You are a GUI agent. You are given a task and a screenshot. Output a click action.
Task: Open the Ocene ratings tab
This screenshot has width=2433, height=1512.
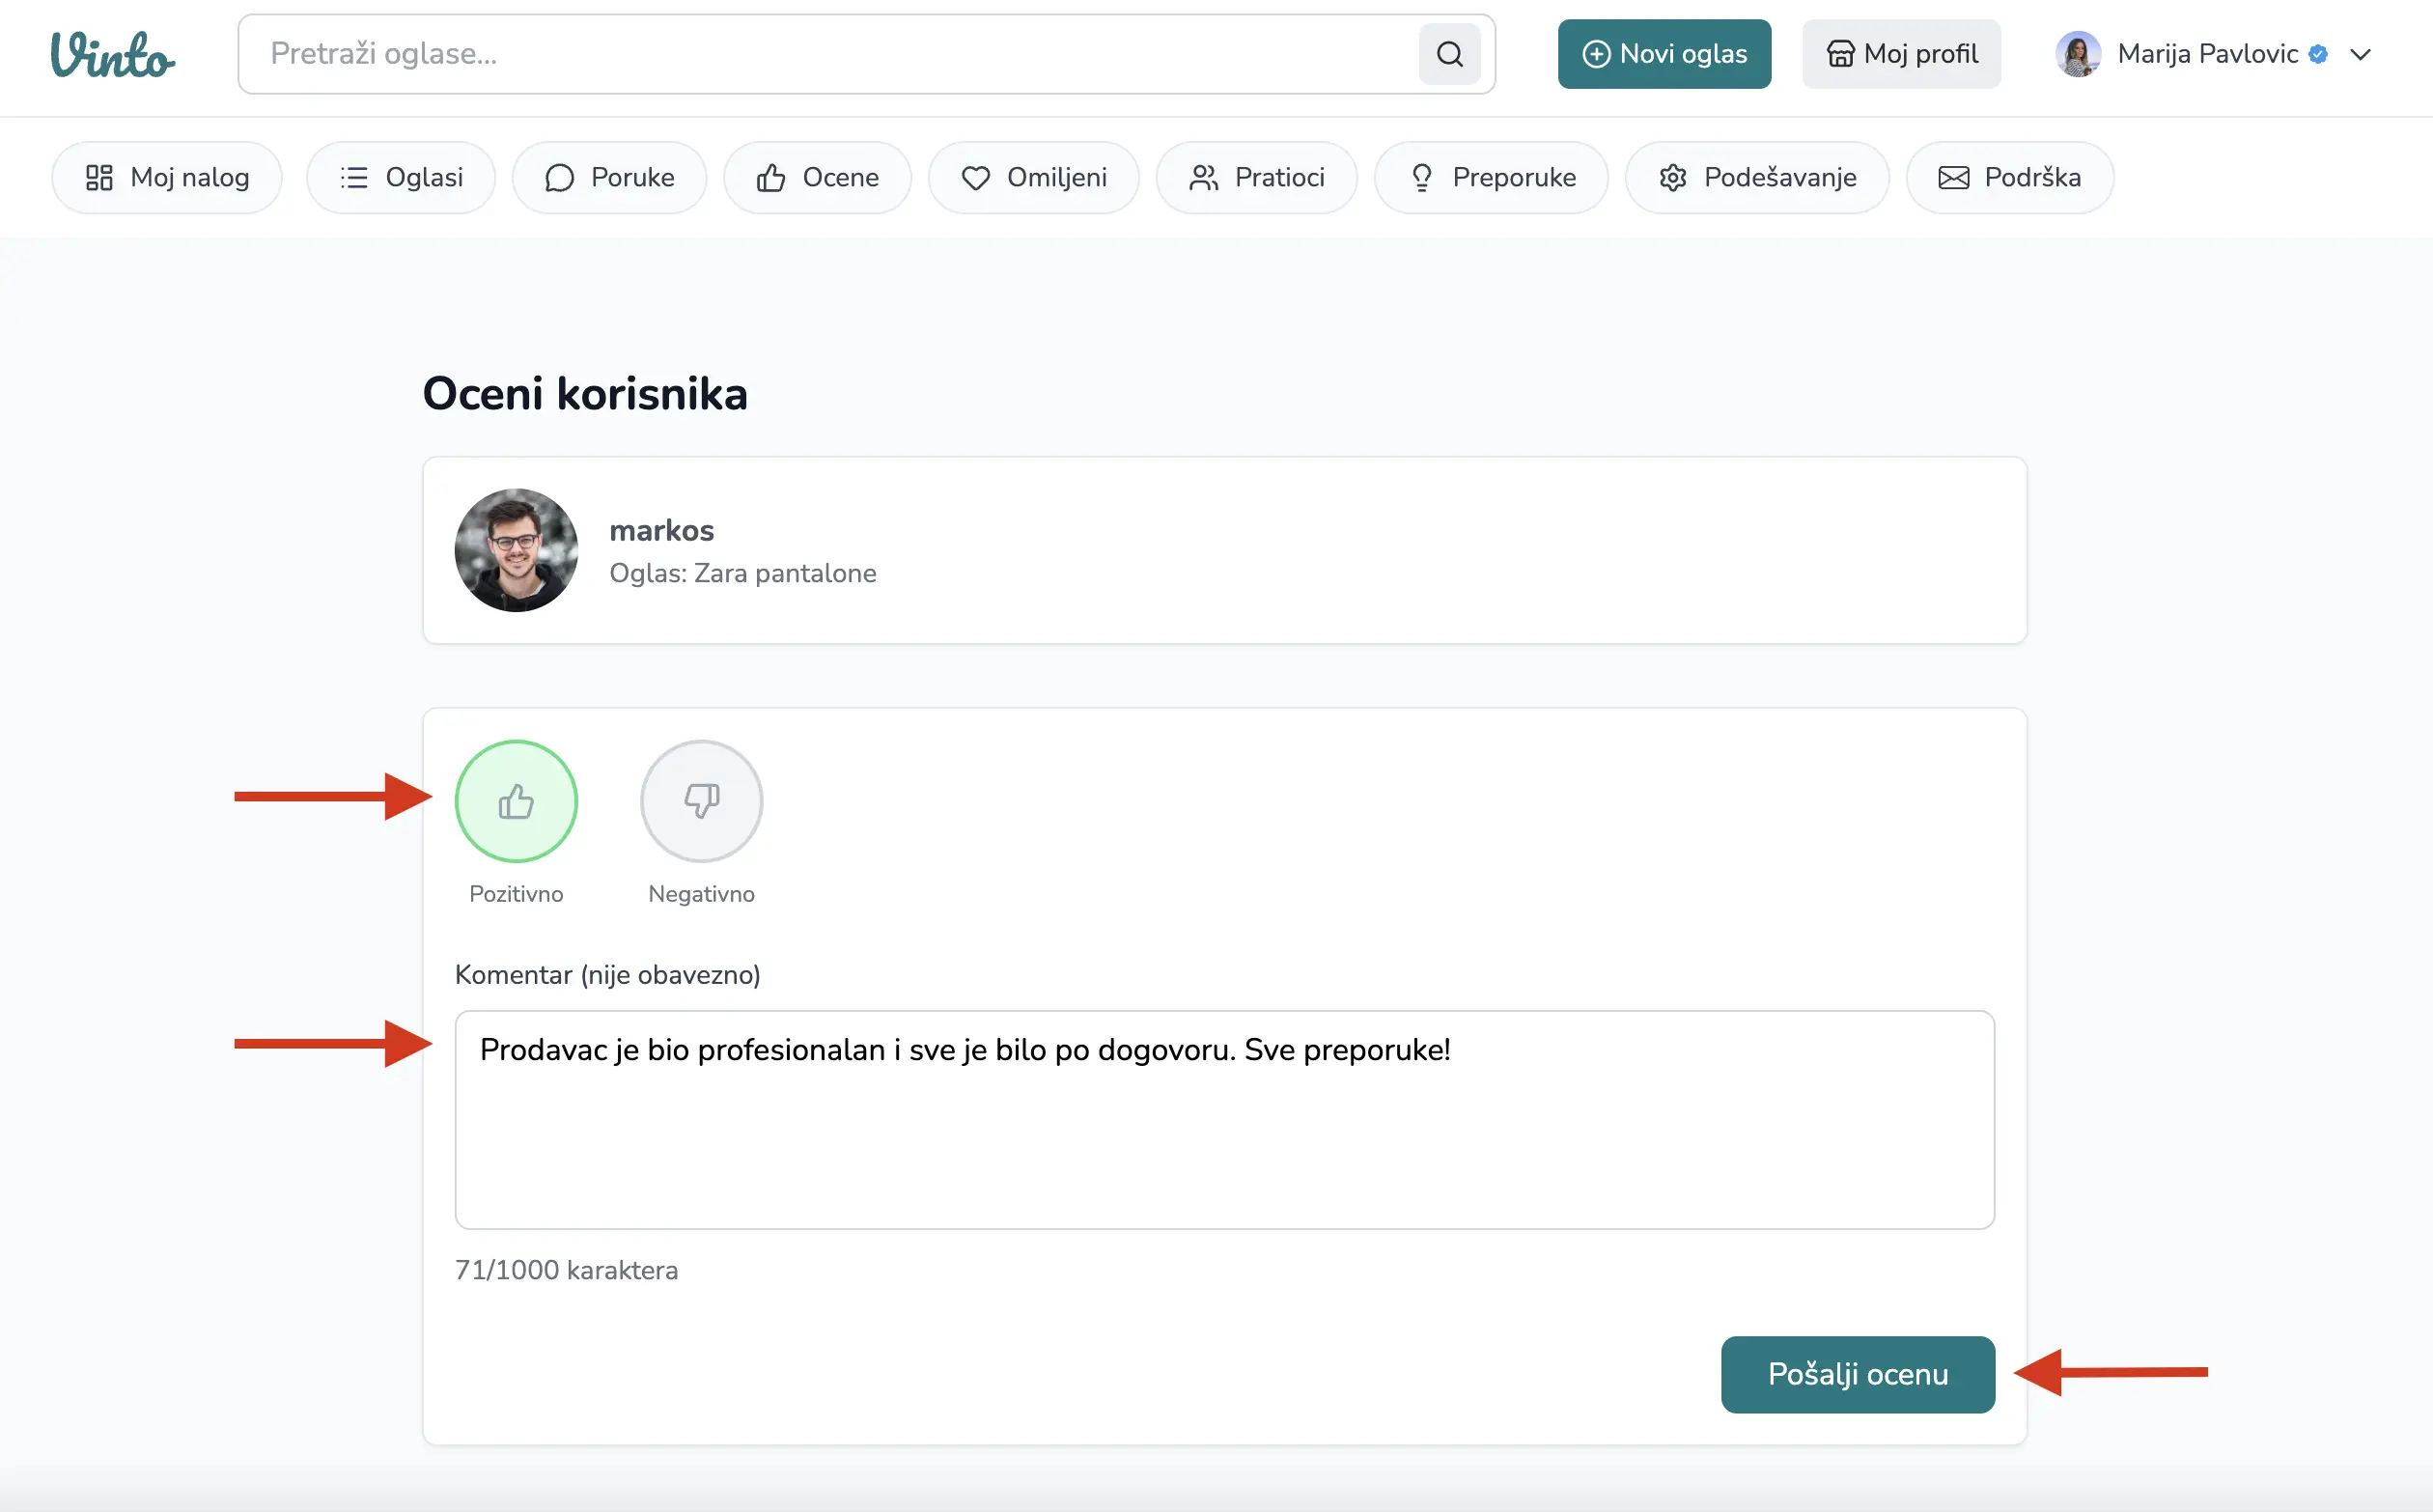click(x=817, y=177)
